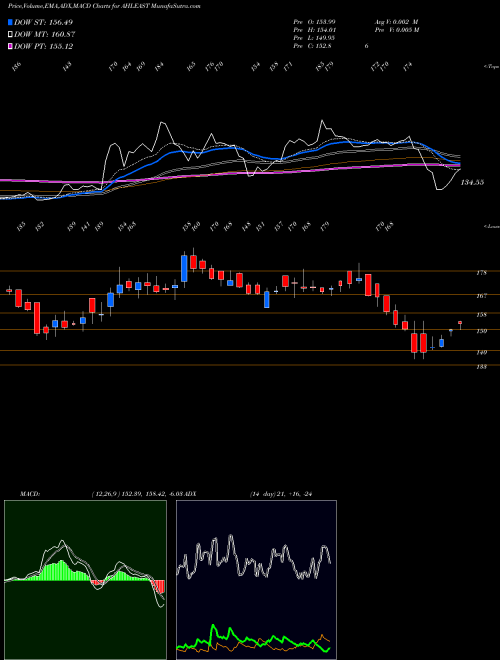Click the Pre V: 0.005 M value
Screen dimensions: 500x660
tap(398, 30)
